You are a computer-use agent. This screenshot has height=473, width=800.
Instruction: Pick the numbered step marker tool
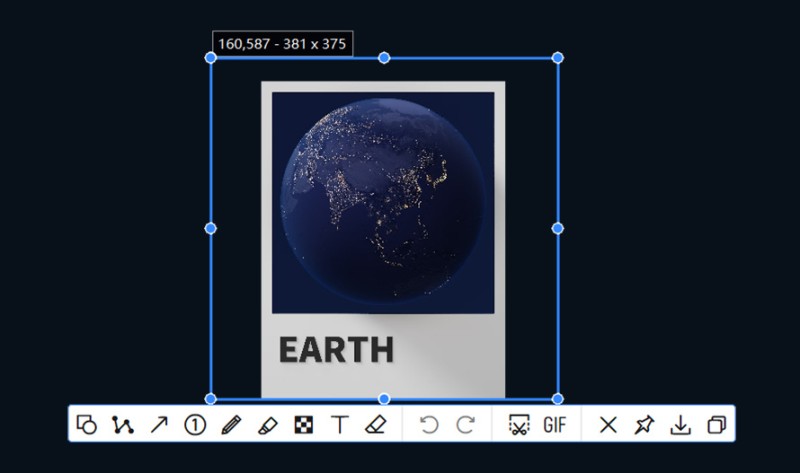195,424
